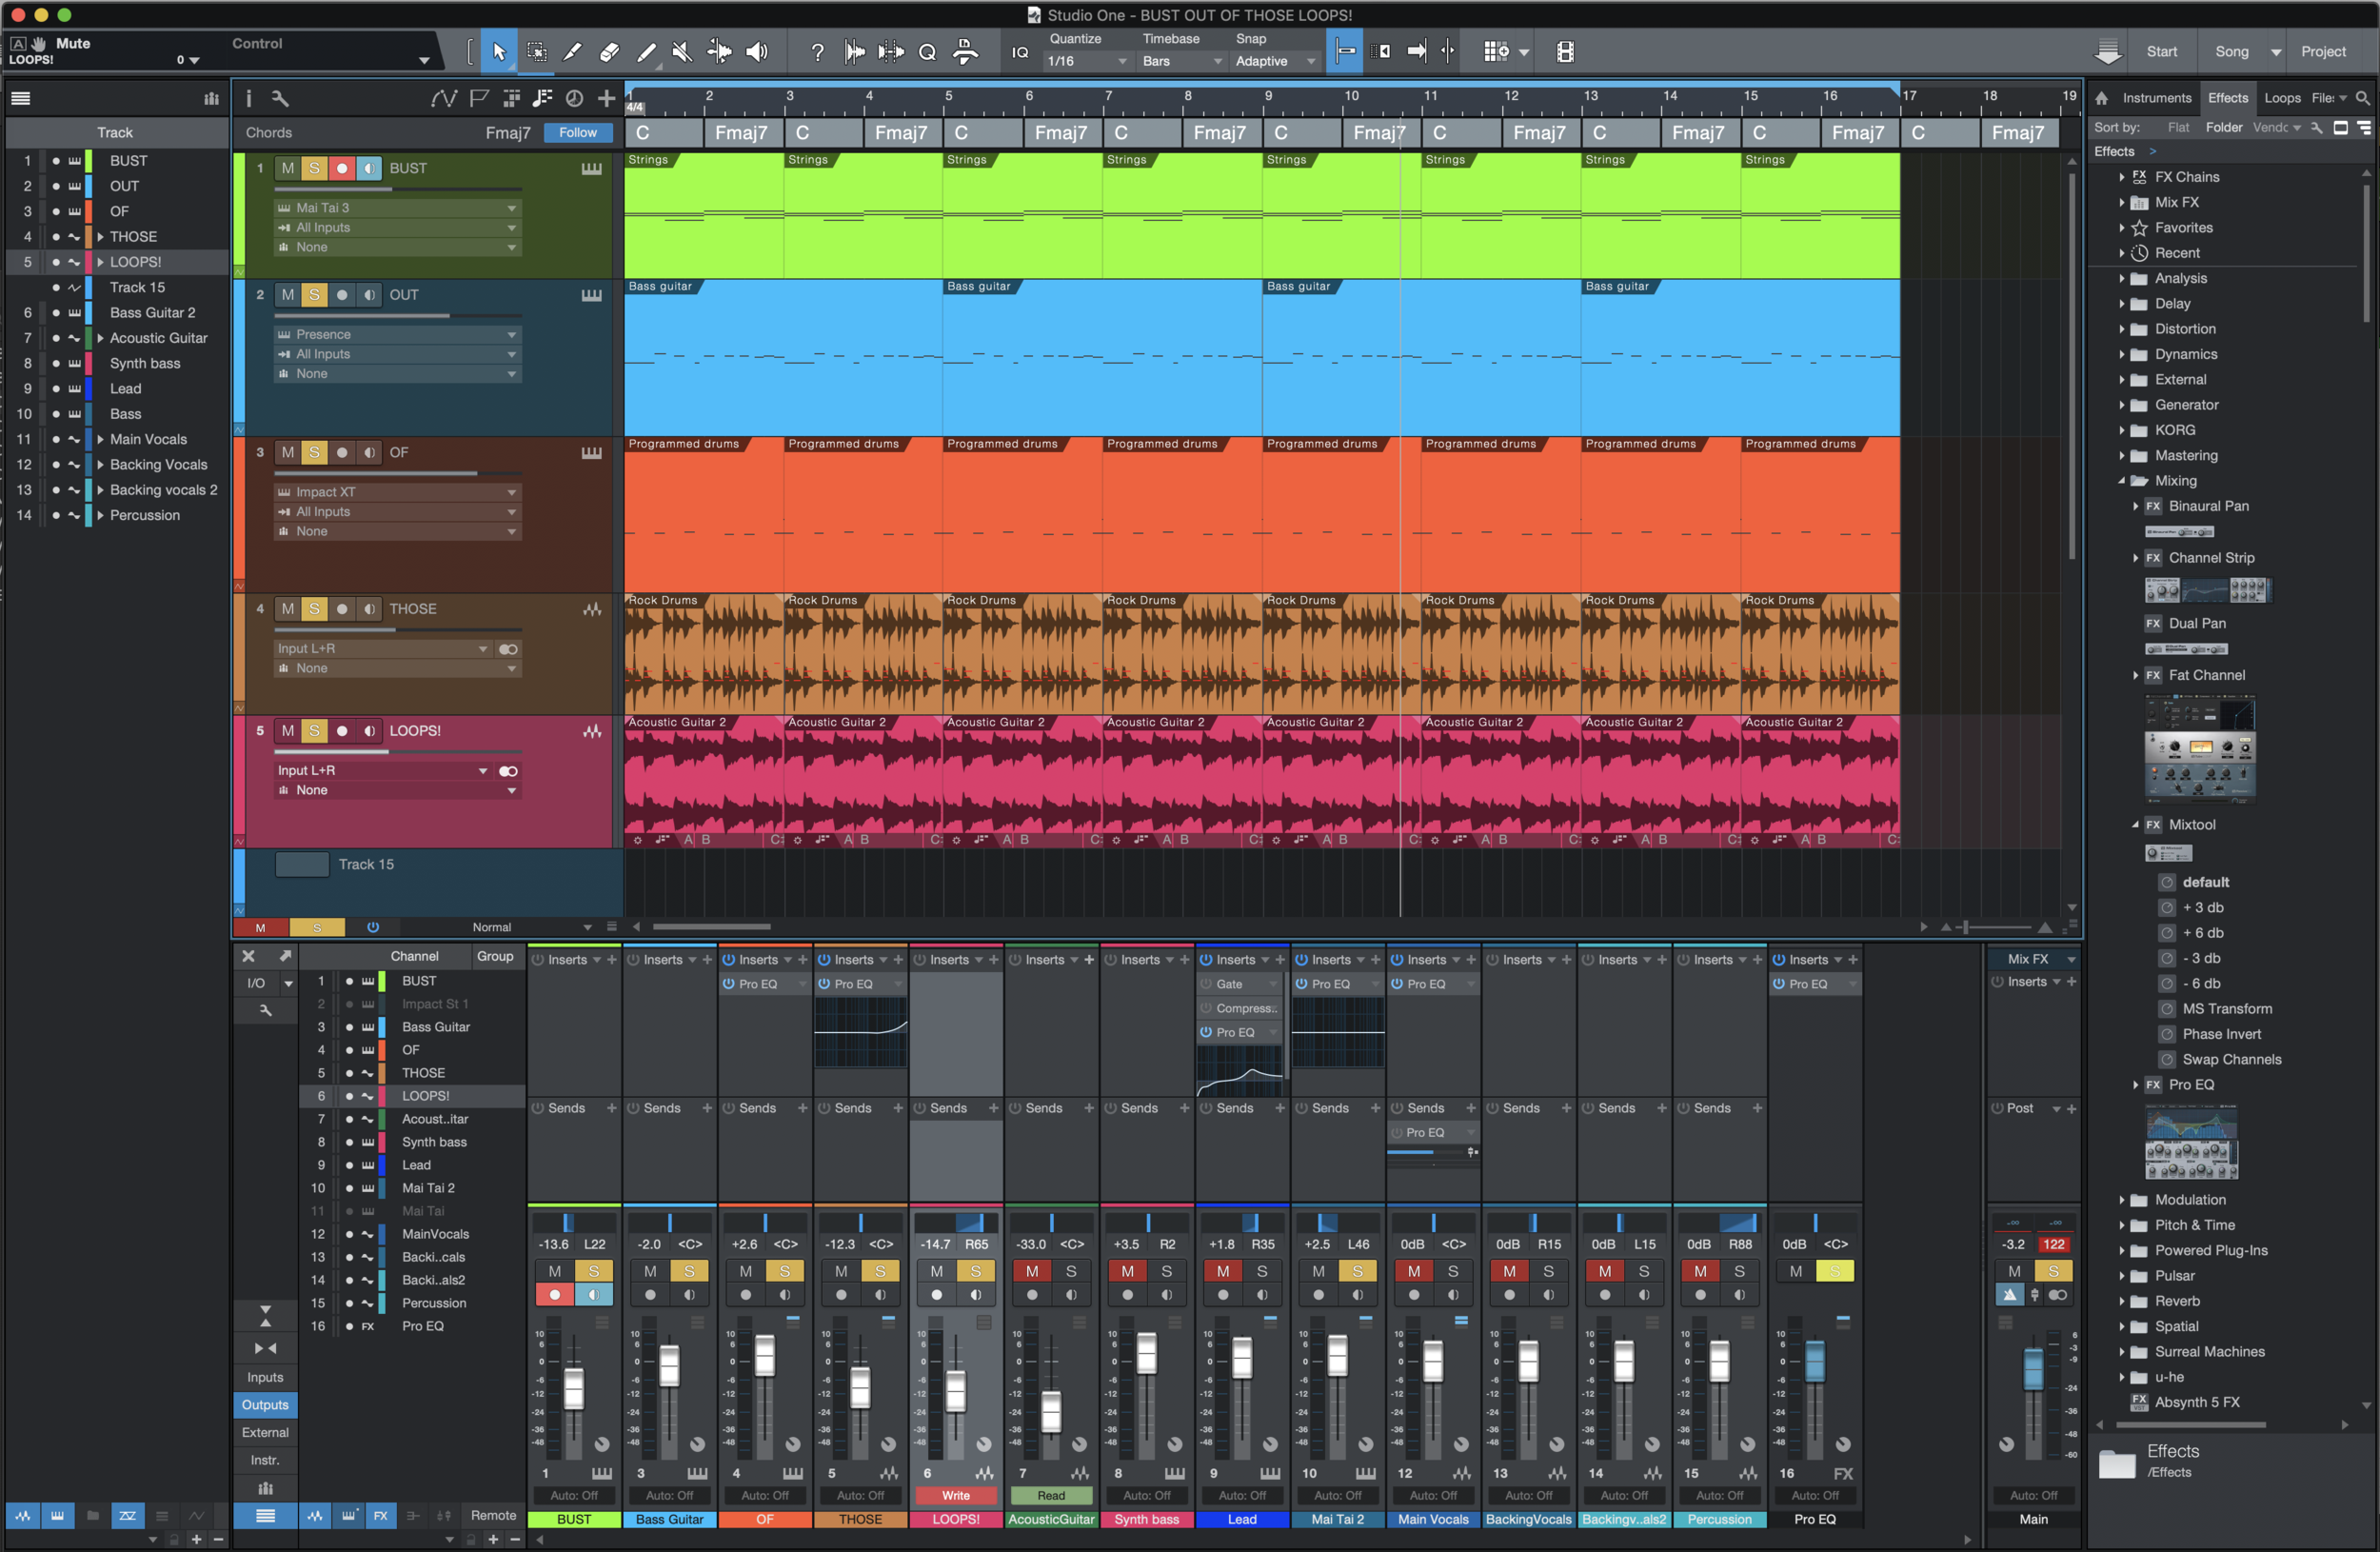Click the Outputs button in mixer

click(x=265, y=1405)
